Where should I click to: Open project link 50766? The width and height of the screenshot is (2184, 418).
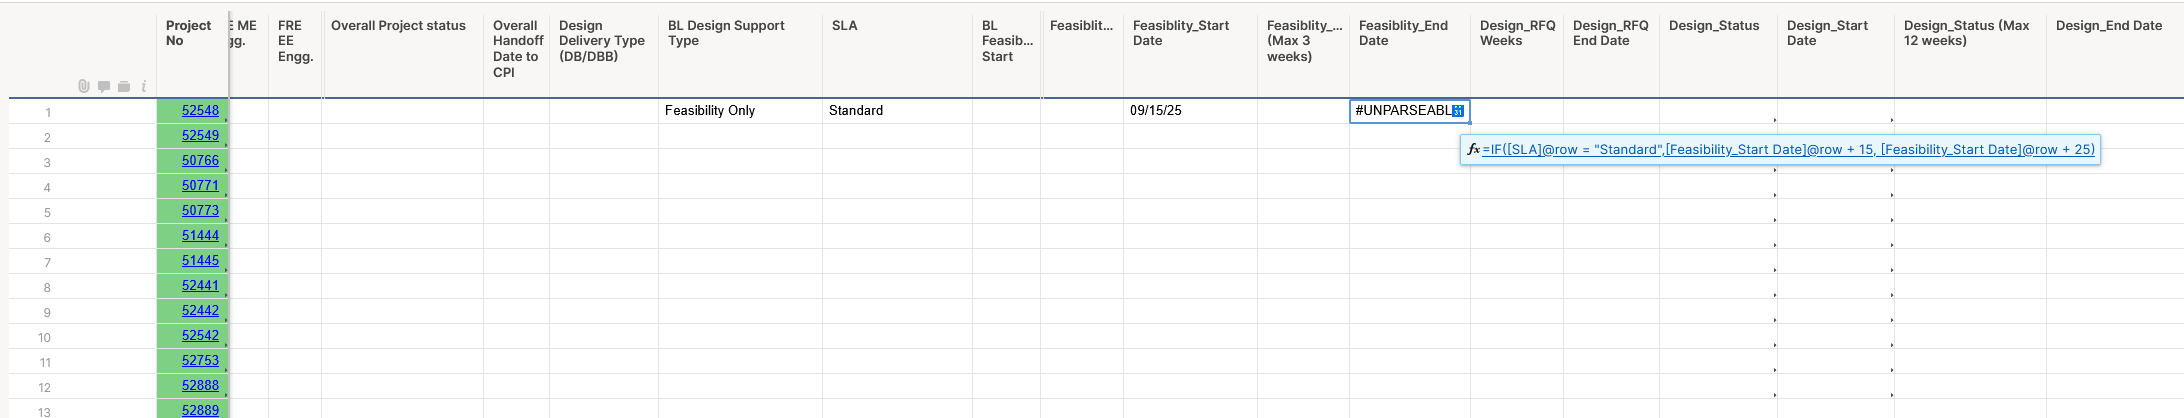(200, 161)
